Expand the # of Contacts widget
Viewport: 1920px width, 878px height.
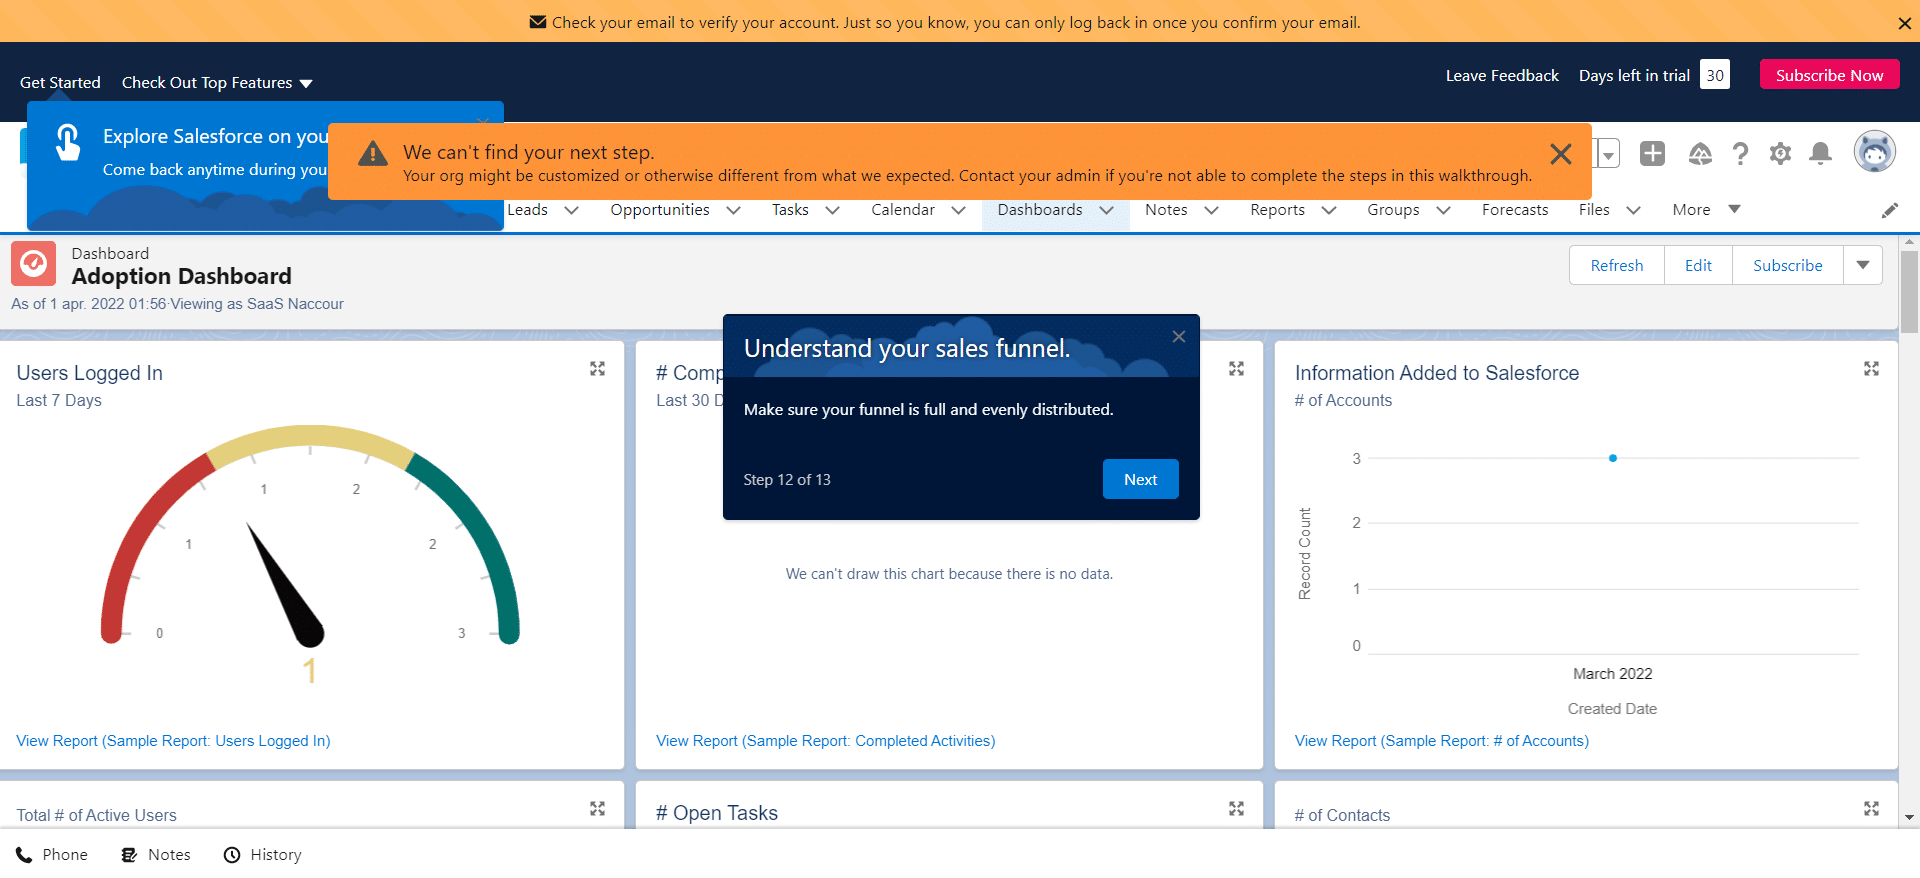coord(1871,808)
